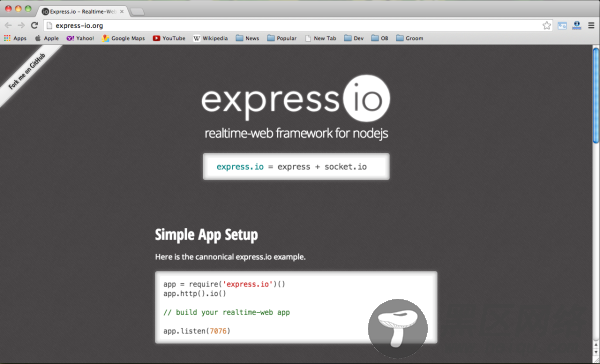Click the 'Simple App Setup' heading
Image resolution: width=600 pixels, height=364 pixels.
[x=206, y=235]
